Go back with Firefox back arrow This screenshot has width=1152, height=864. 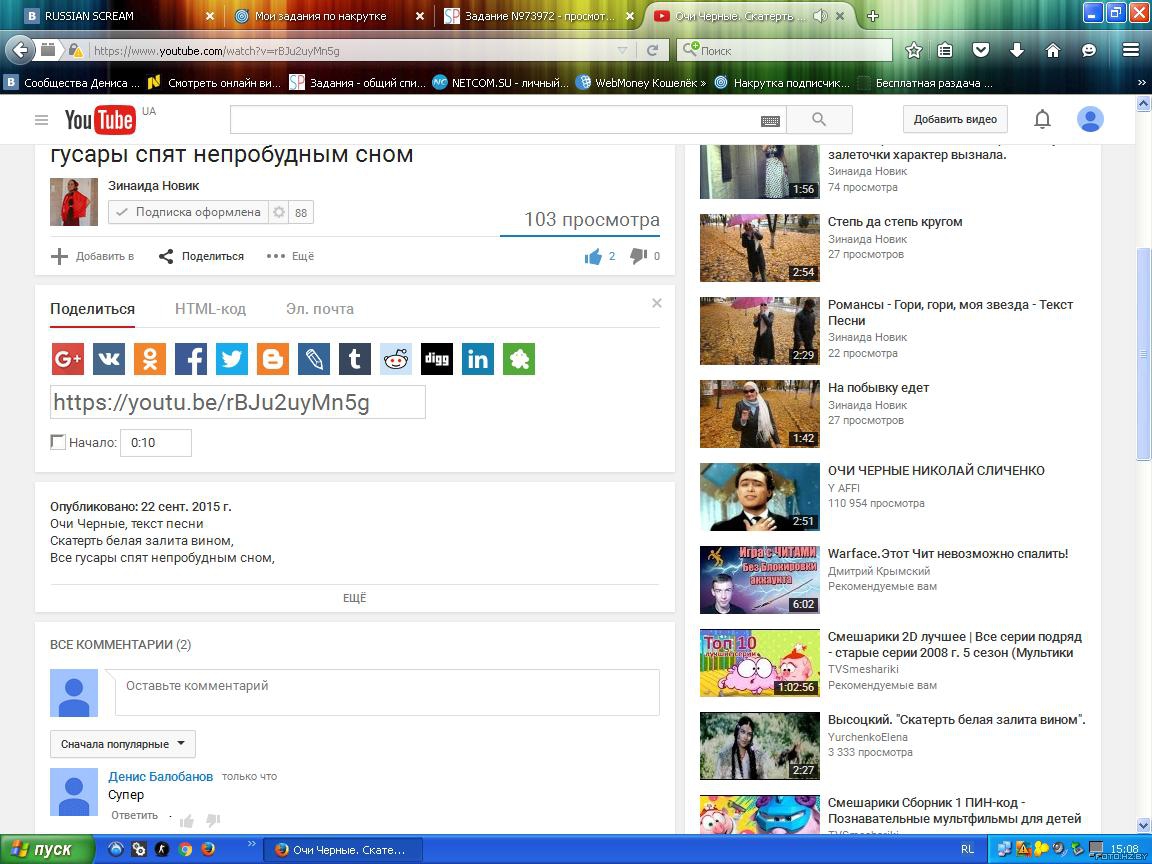click(21, 50)
